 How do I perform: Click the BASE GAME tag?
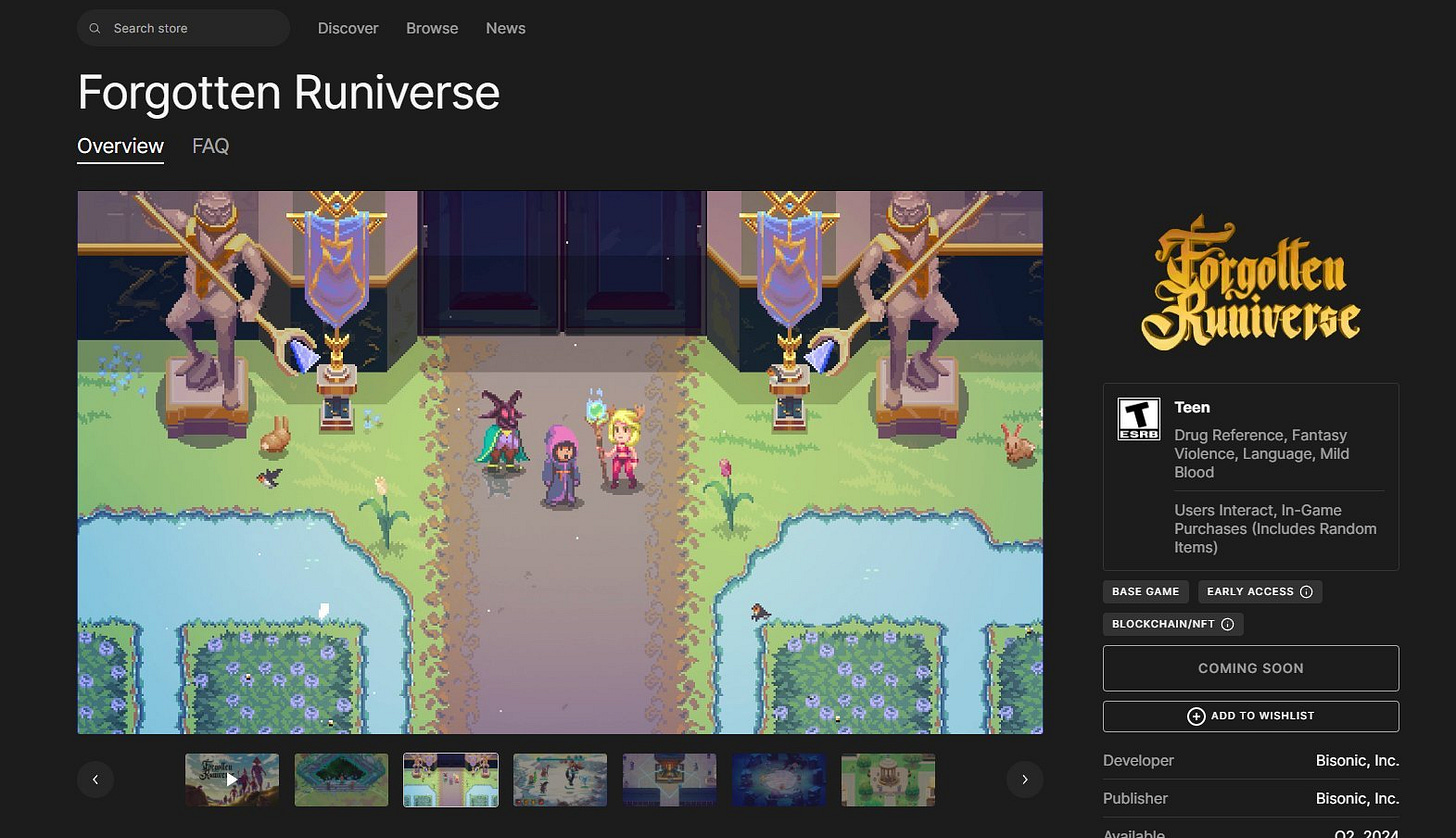coord(1146,591)
